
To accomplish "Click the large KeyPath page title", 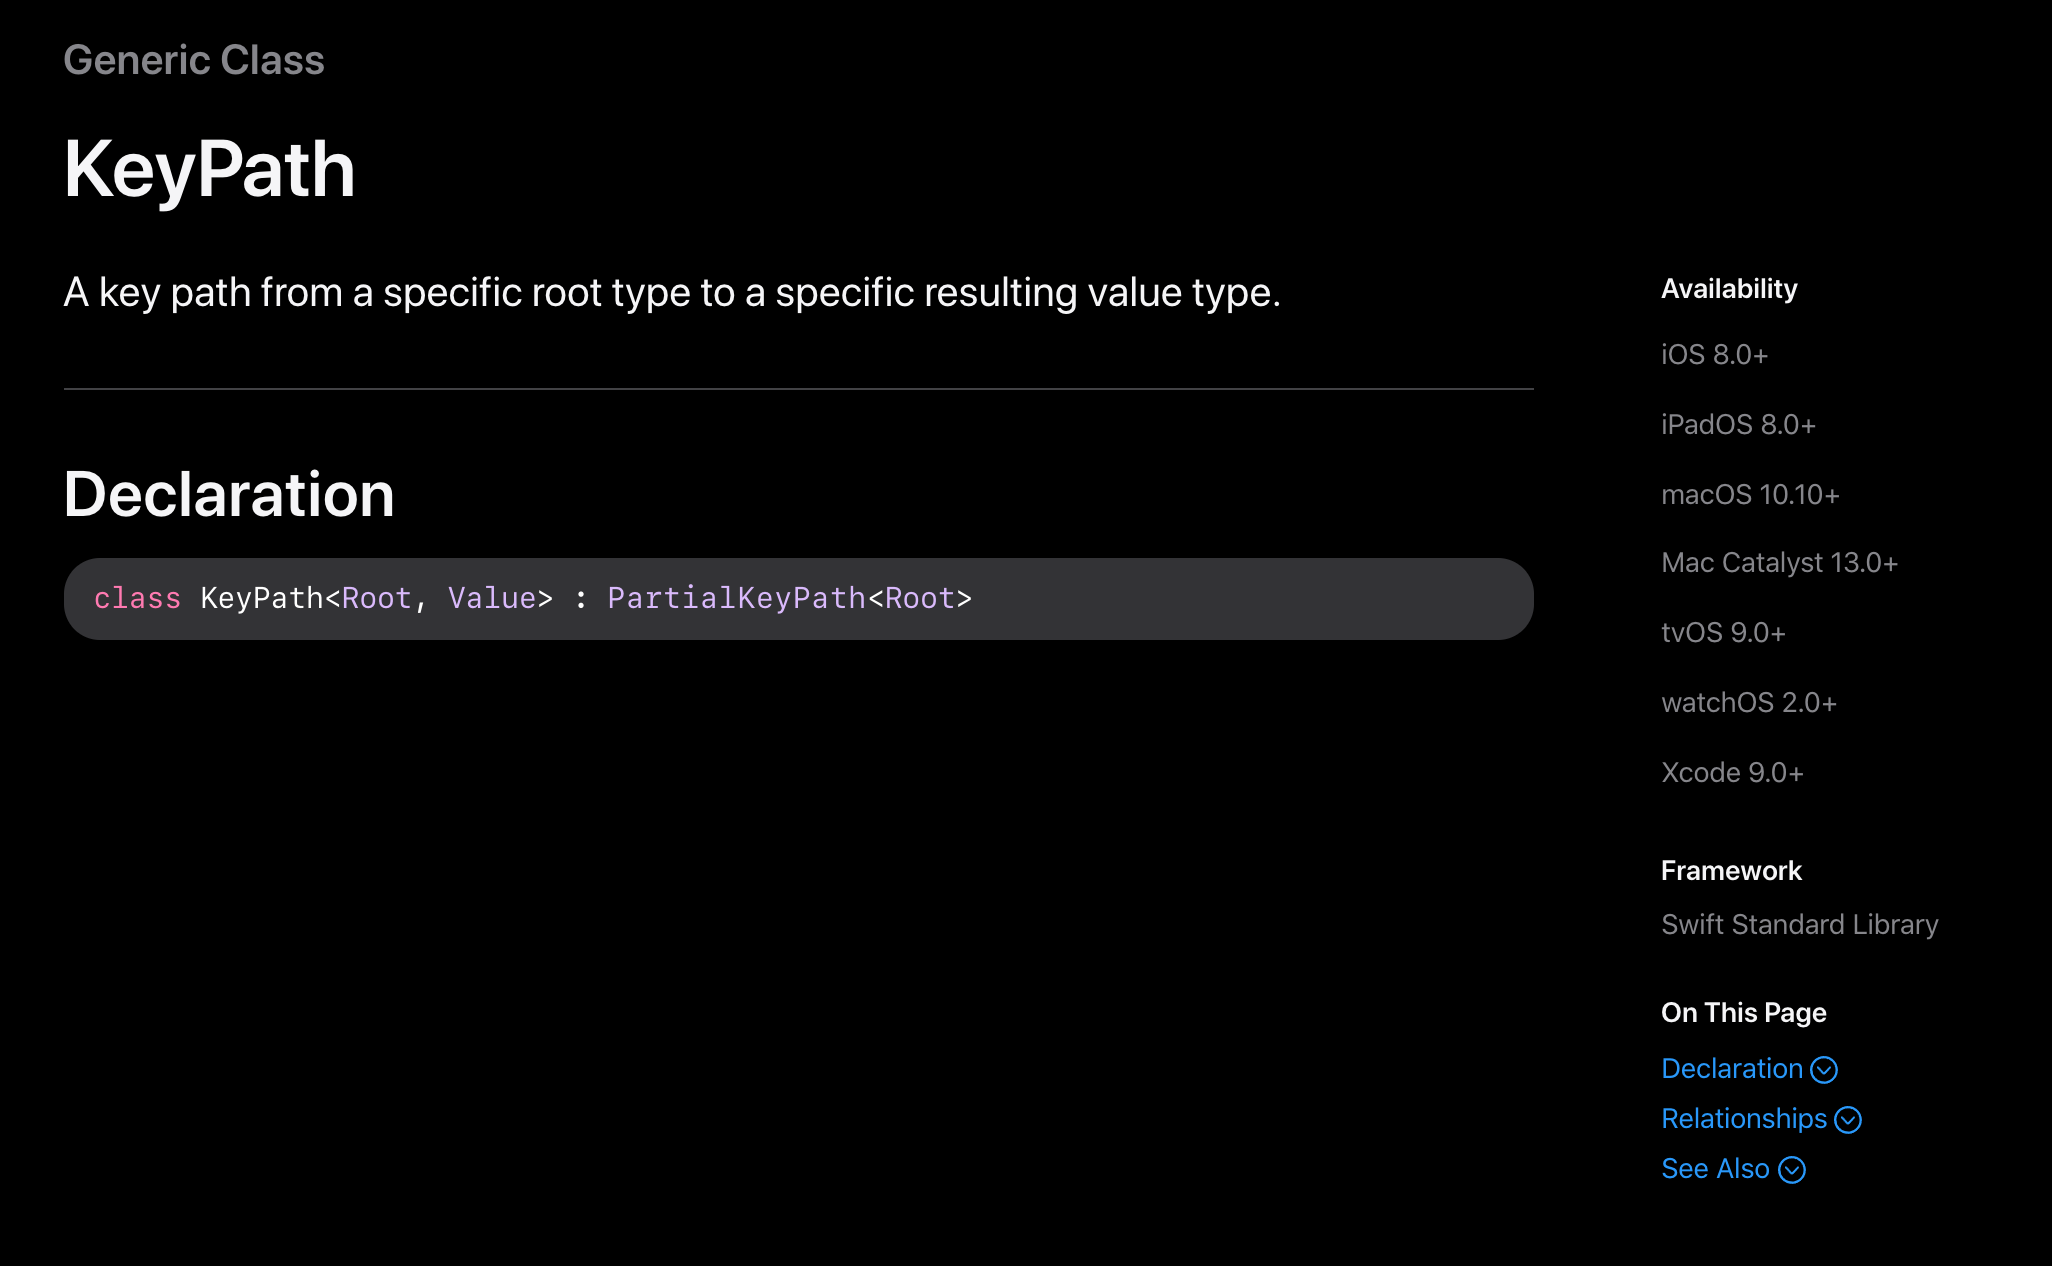I will point(209,169).
